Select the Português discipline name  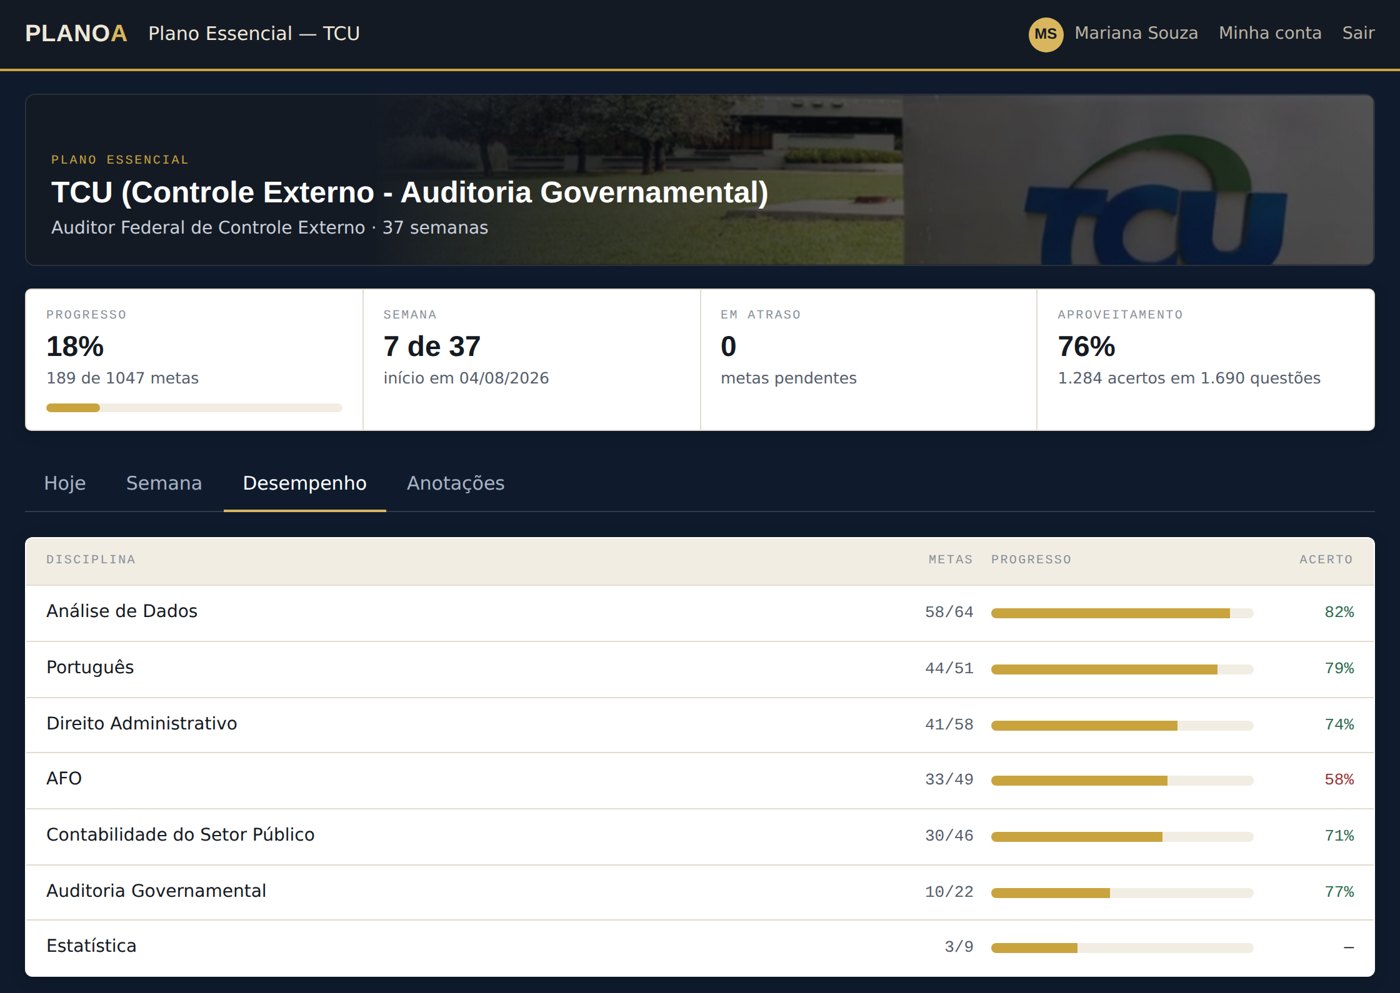90,667
